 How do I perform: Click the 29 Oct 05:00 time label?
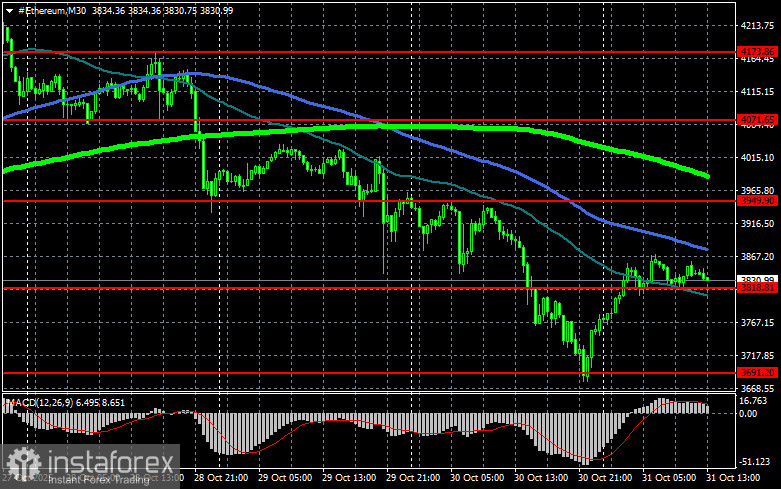tap(285, 478)
